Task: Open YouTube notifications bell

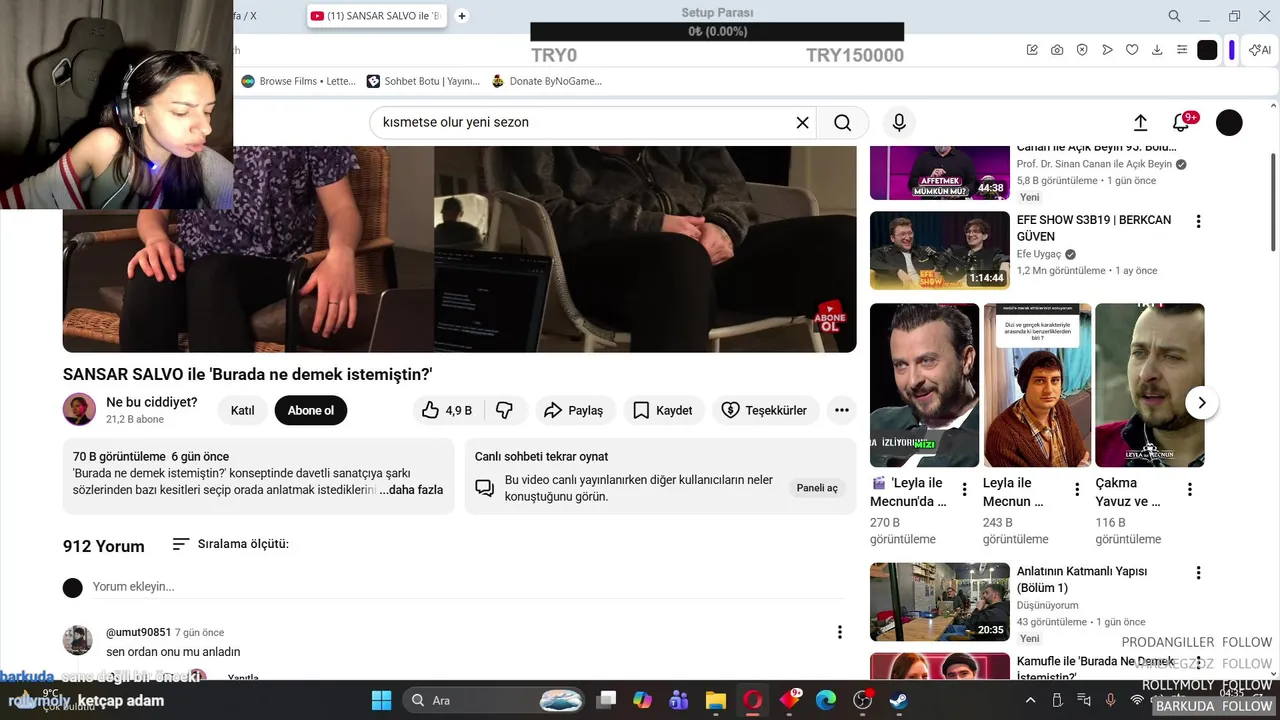Action: coord(1182,122)
